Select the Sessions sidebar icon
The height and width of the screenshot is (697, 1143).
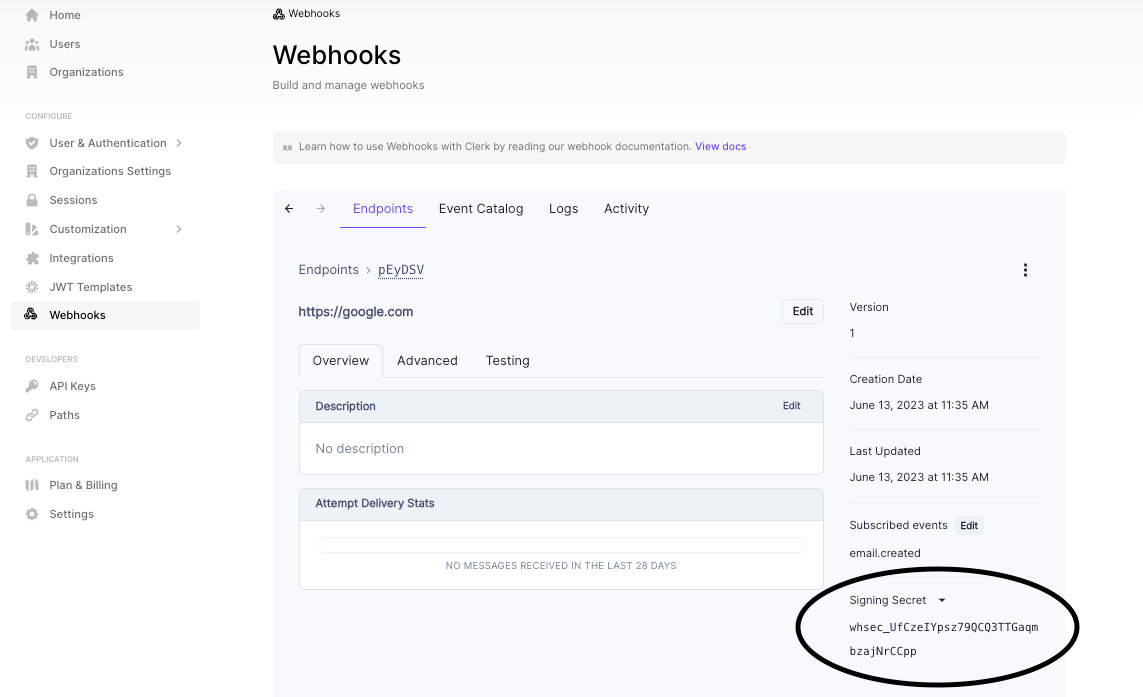pos(31,199)
